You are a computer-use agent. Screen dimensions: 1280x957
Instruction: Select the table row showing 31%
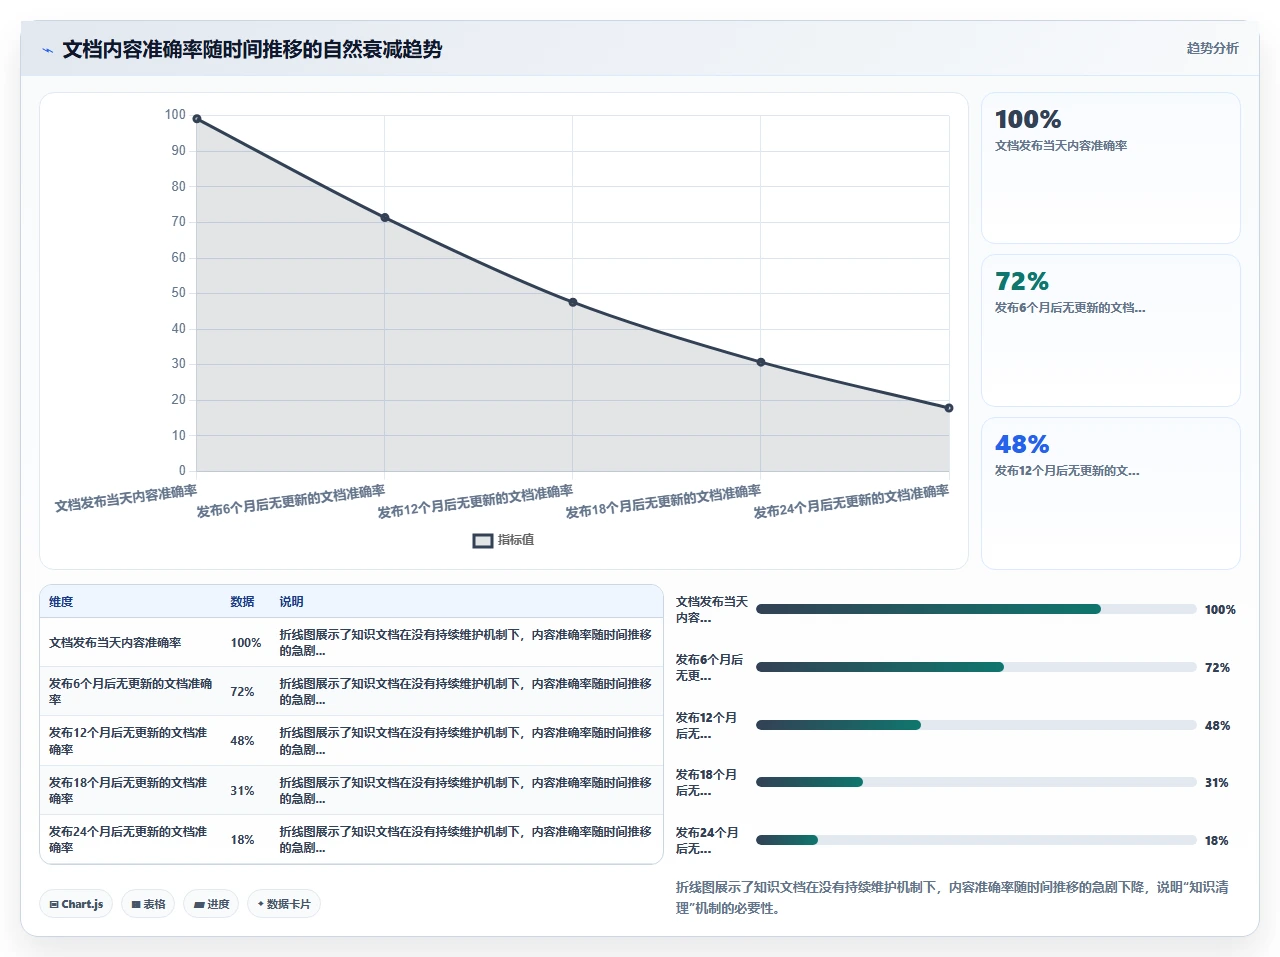(351, 790)
